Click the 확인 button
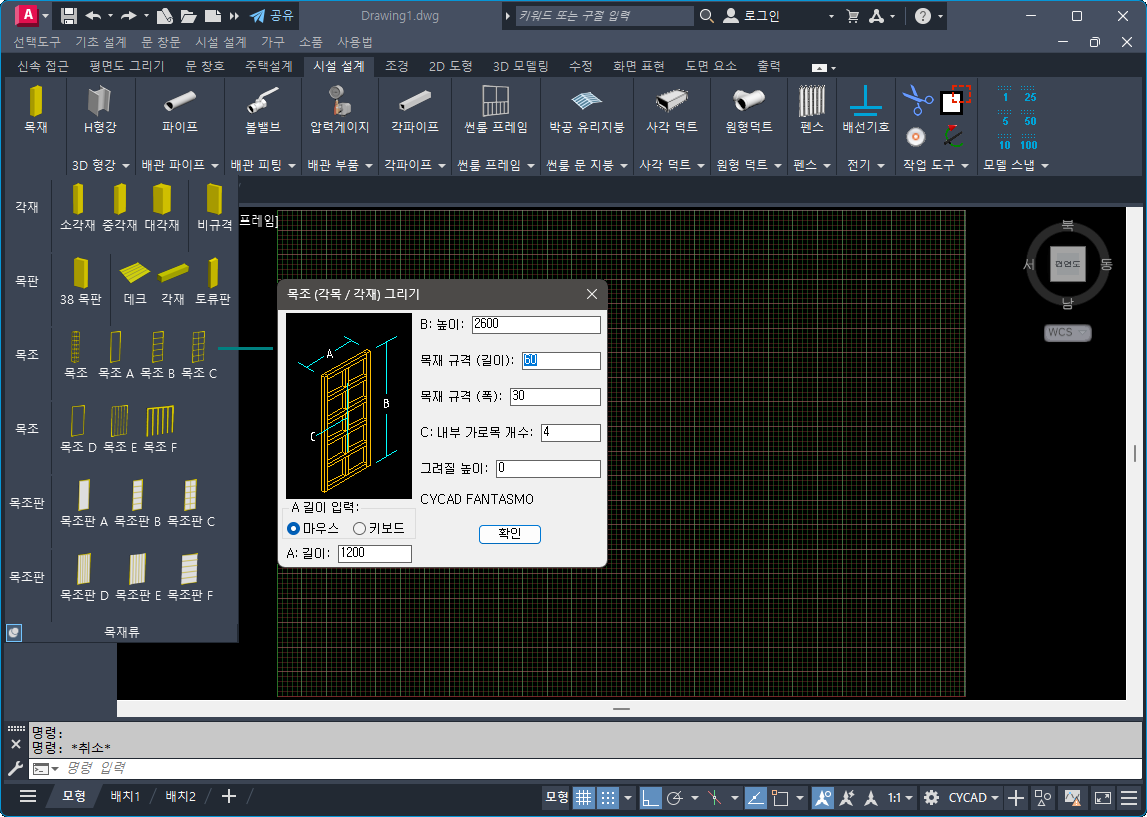Image resolution: width=1147 pixels, height=817 pixels. (510, 534)
